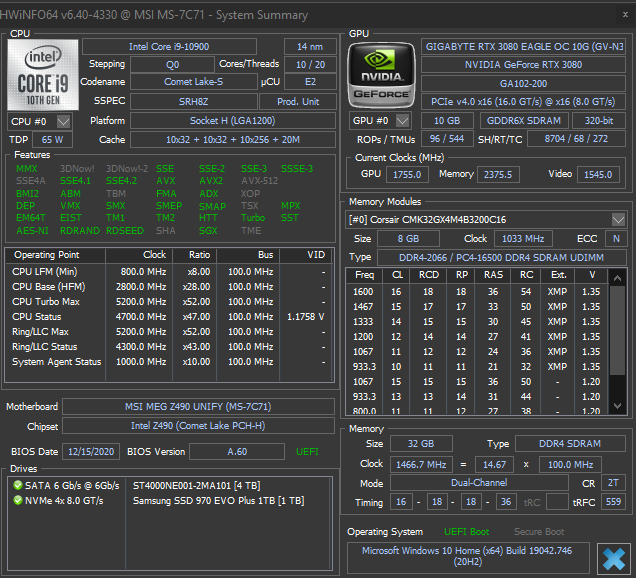Click the blue X close icon at bottom
Viewport: 636px width, 578px height.
613,559
